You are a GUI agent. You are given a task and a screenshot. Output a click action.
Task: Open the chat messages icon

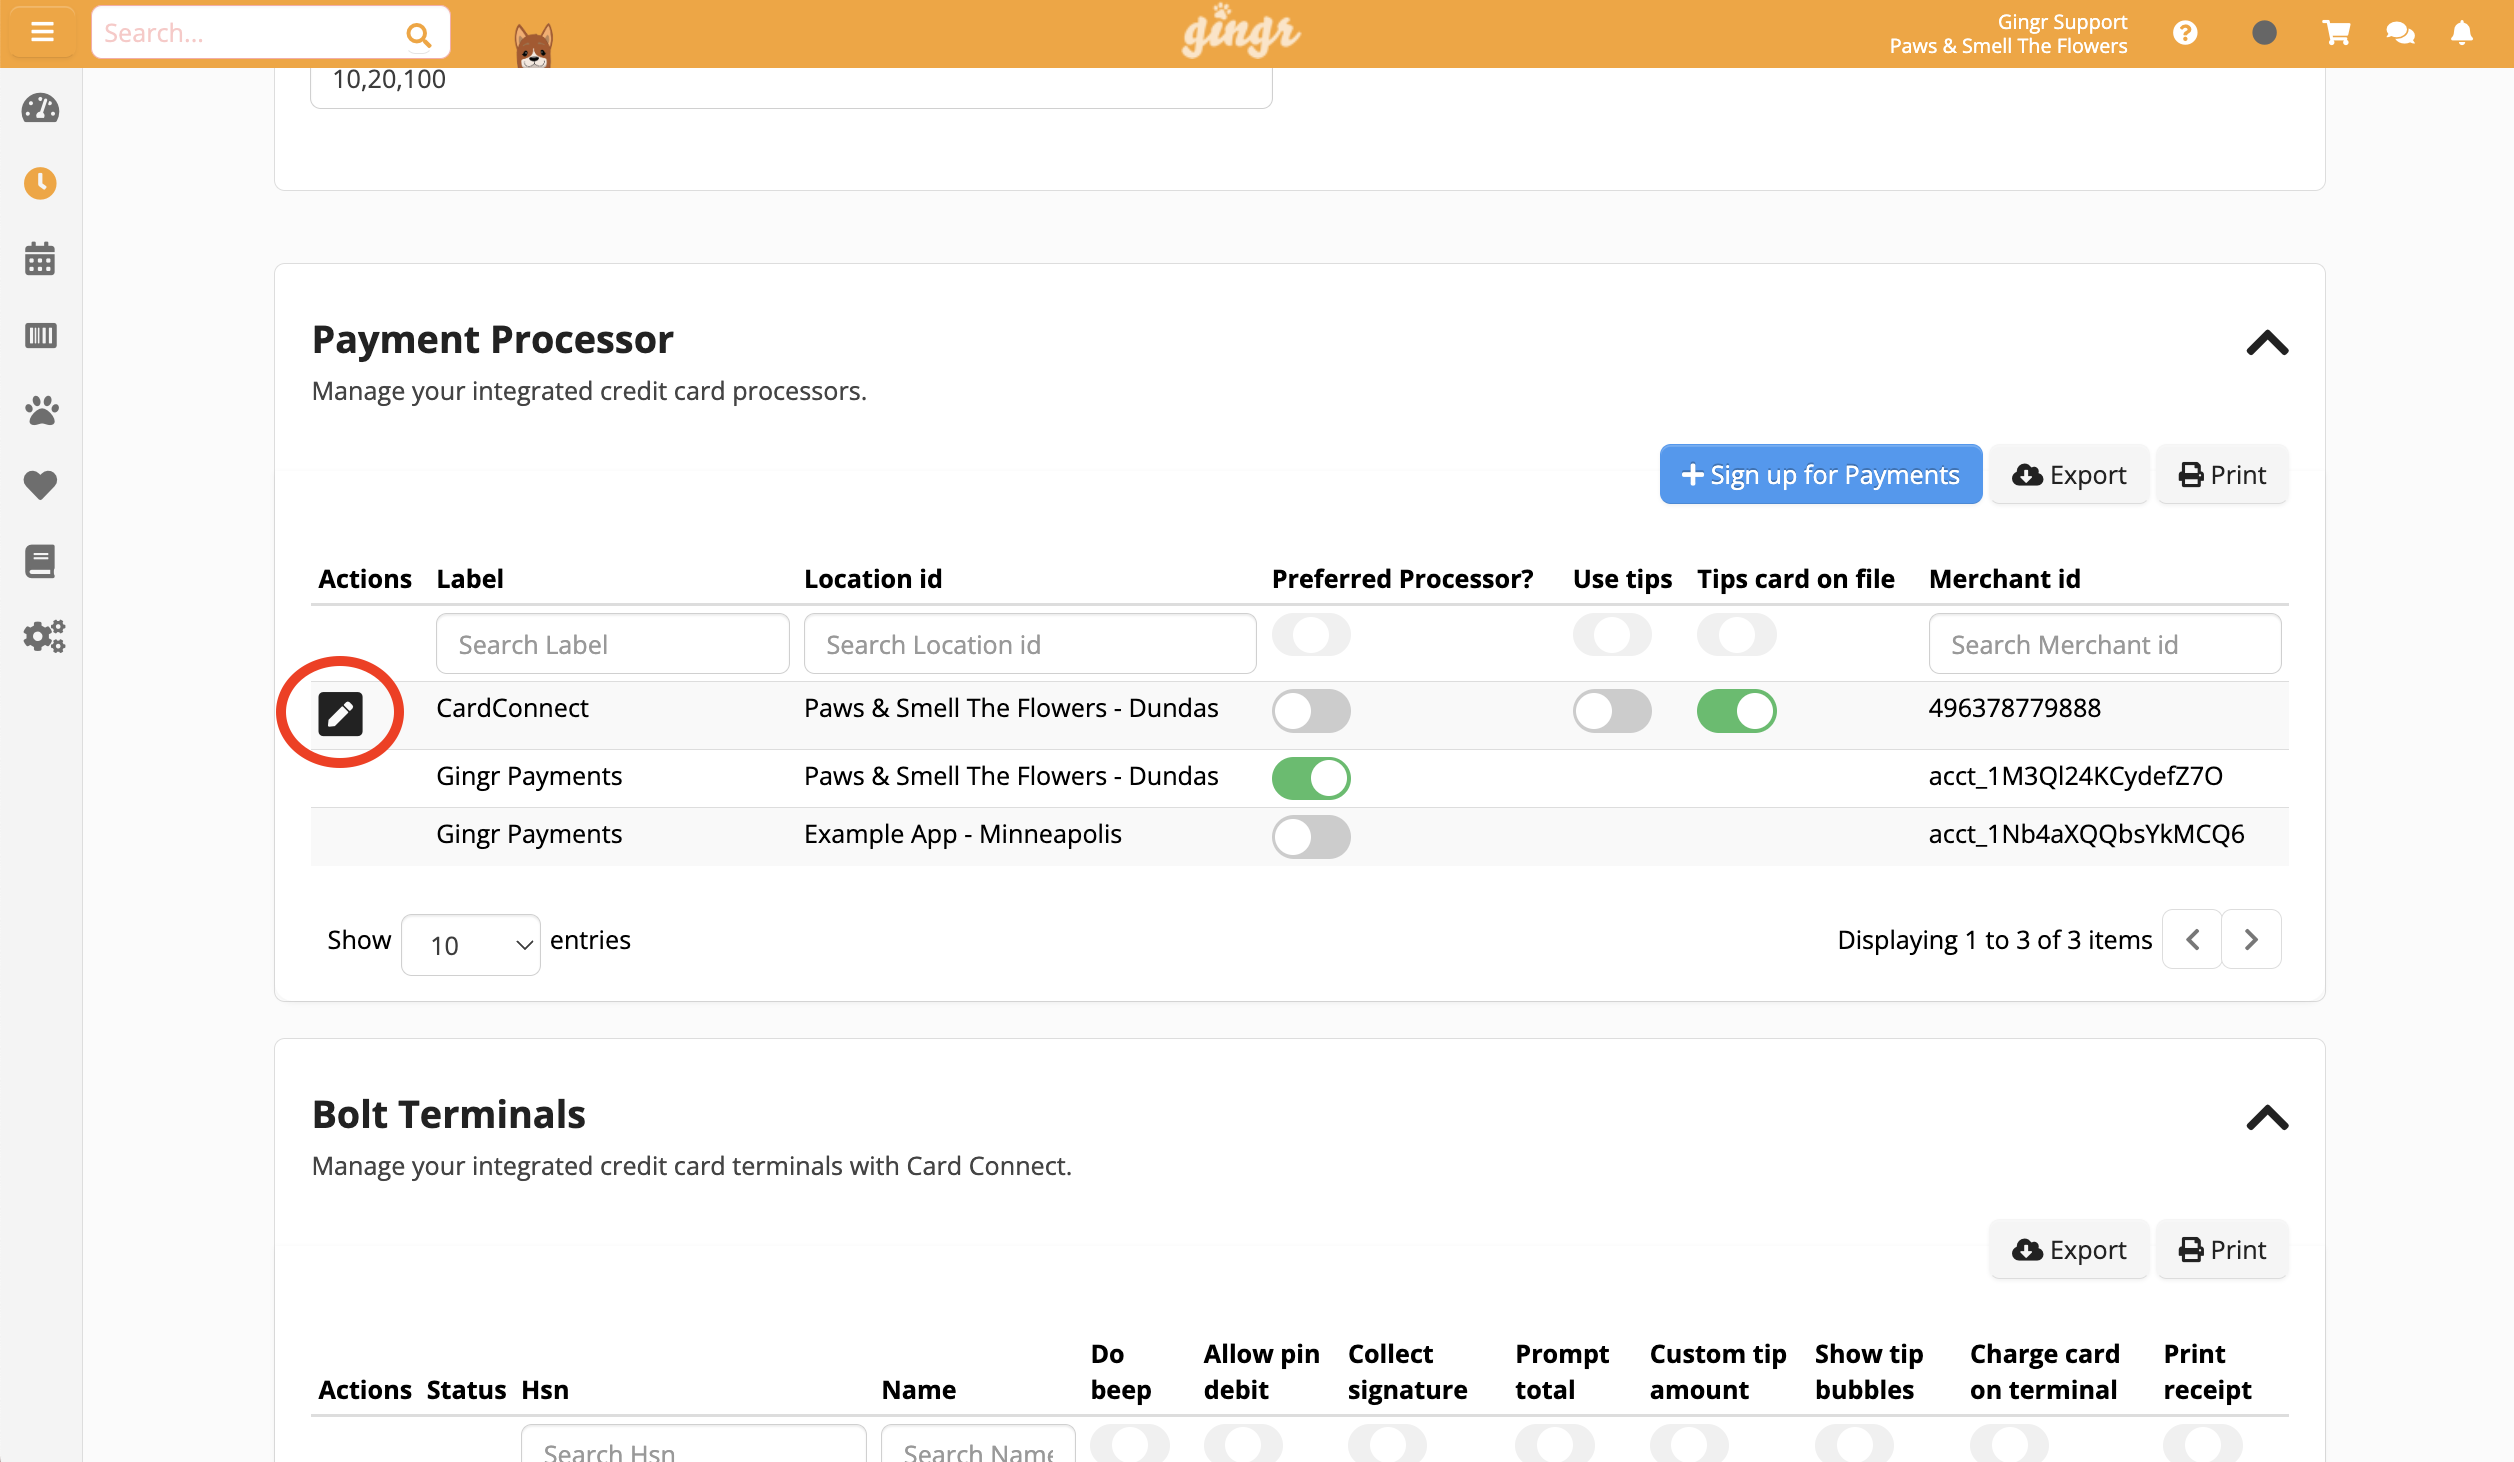pyautogui.click(x=2400, y=33)
